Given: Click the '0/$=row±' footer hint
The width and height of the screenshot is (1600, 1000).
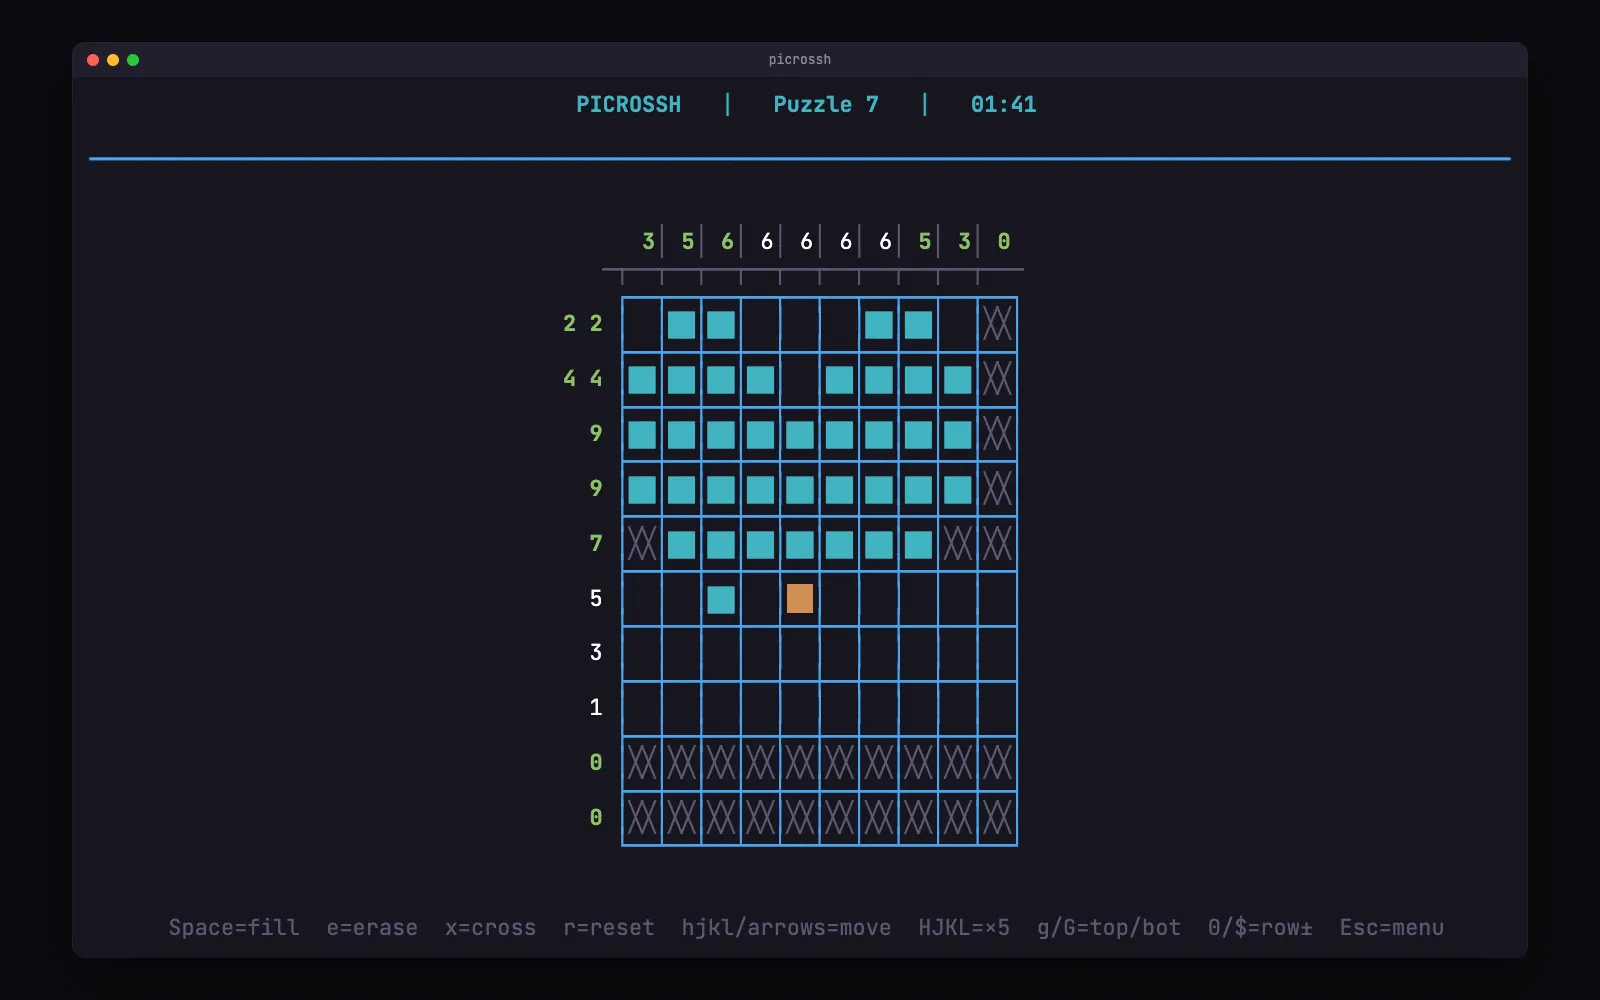Looking at the screenshot, I should point(1260,928).
